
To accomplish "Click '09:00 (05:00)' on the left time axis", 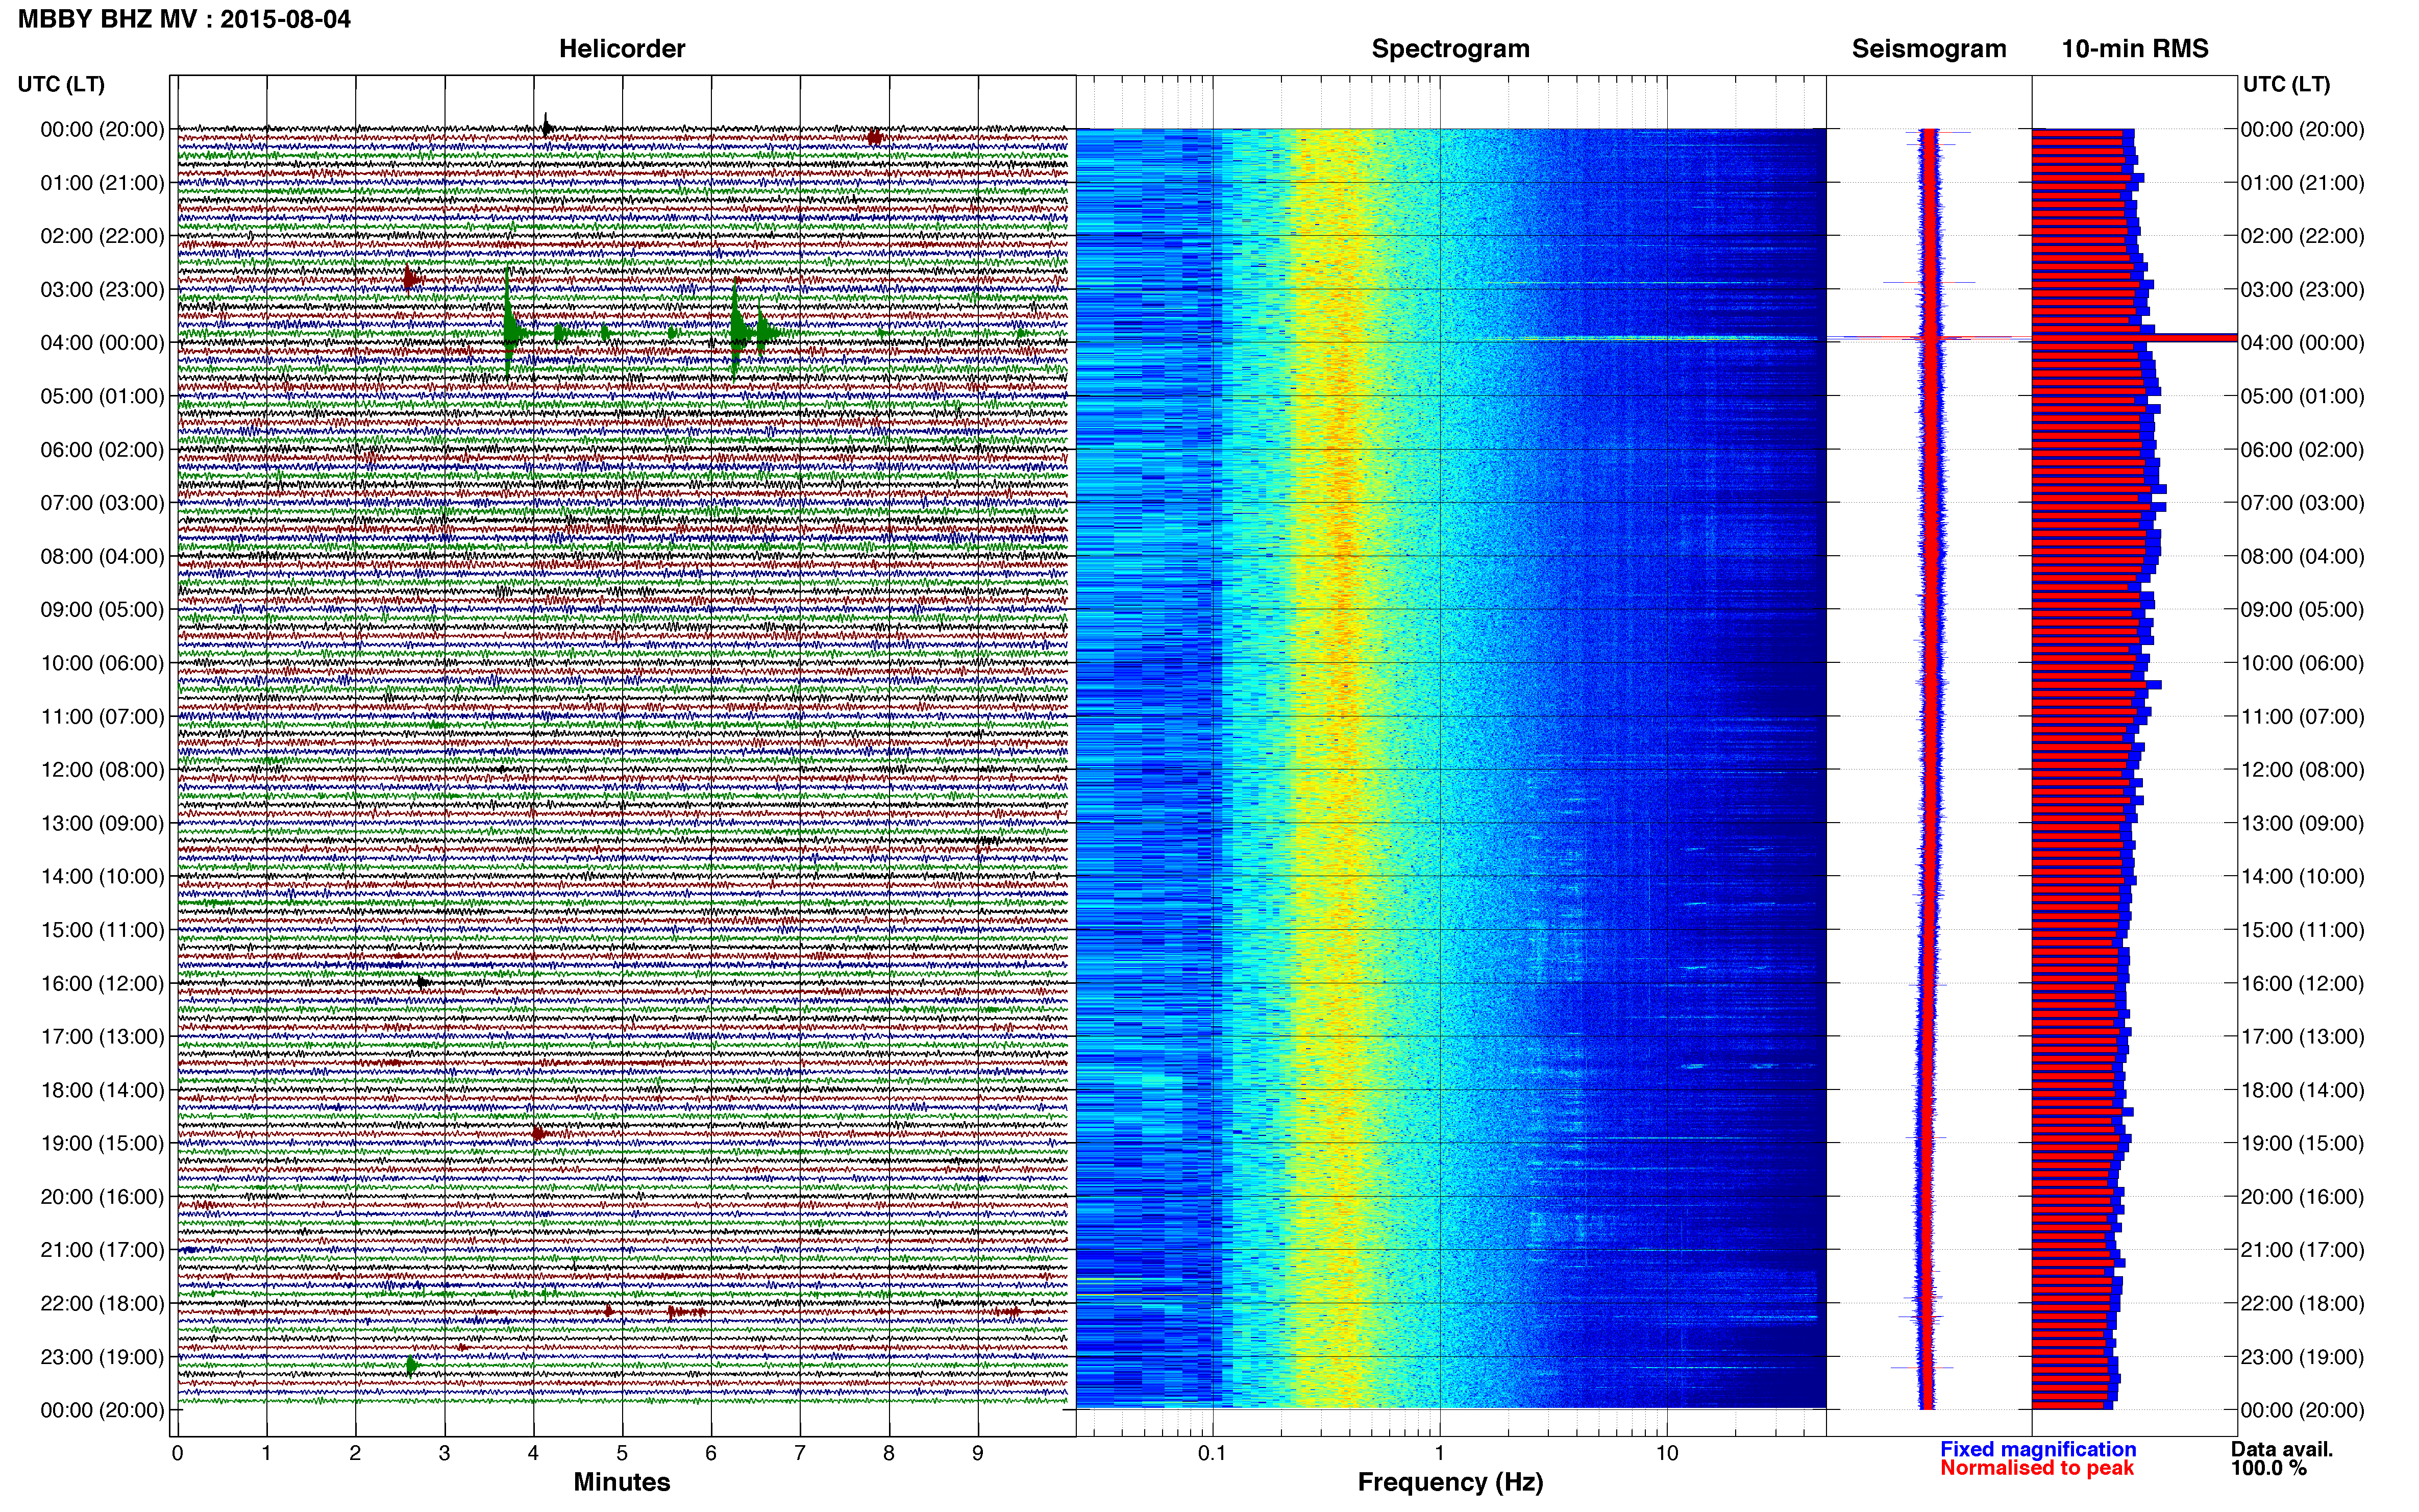I will [x=102, y=610].
